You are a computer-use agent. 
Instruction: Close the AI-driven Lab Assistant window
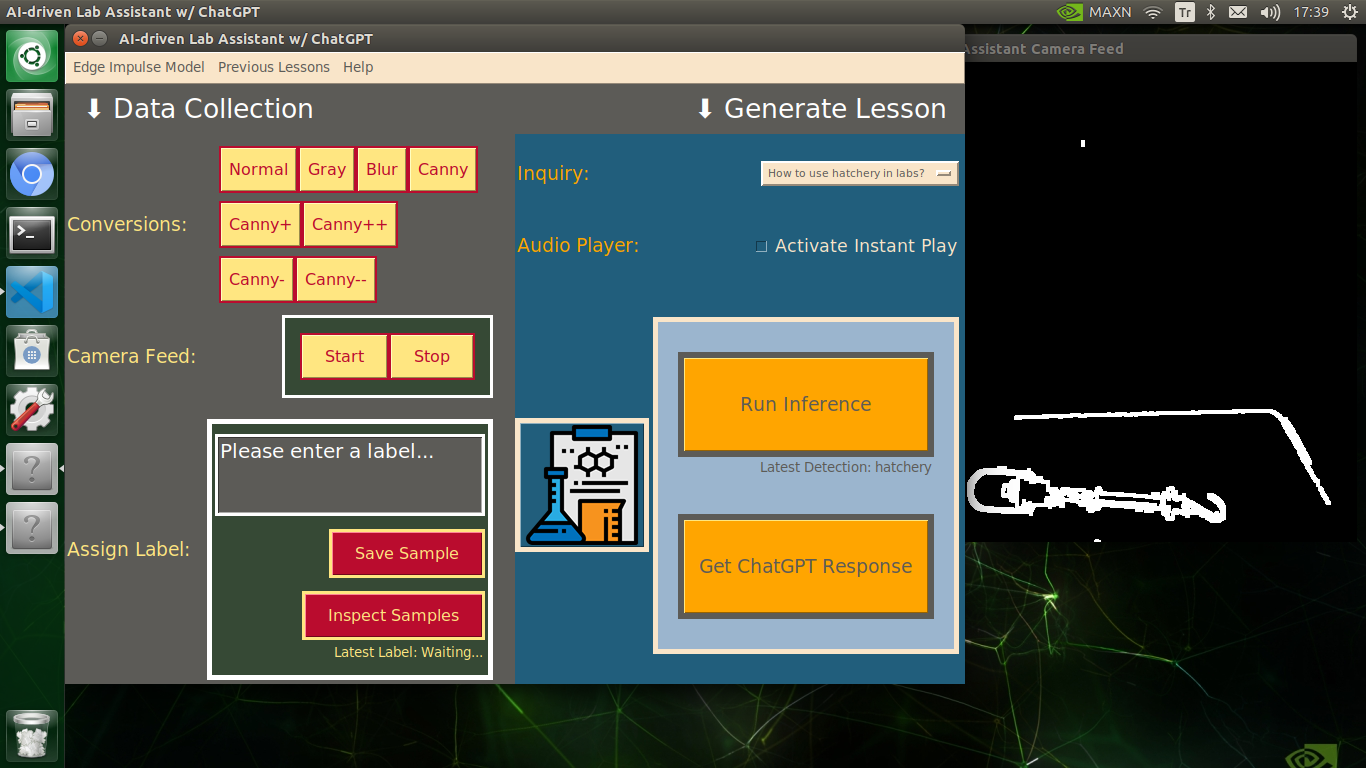(x=80, y=39)
